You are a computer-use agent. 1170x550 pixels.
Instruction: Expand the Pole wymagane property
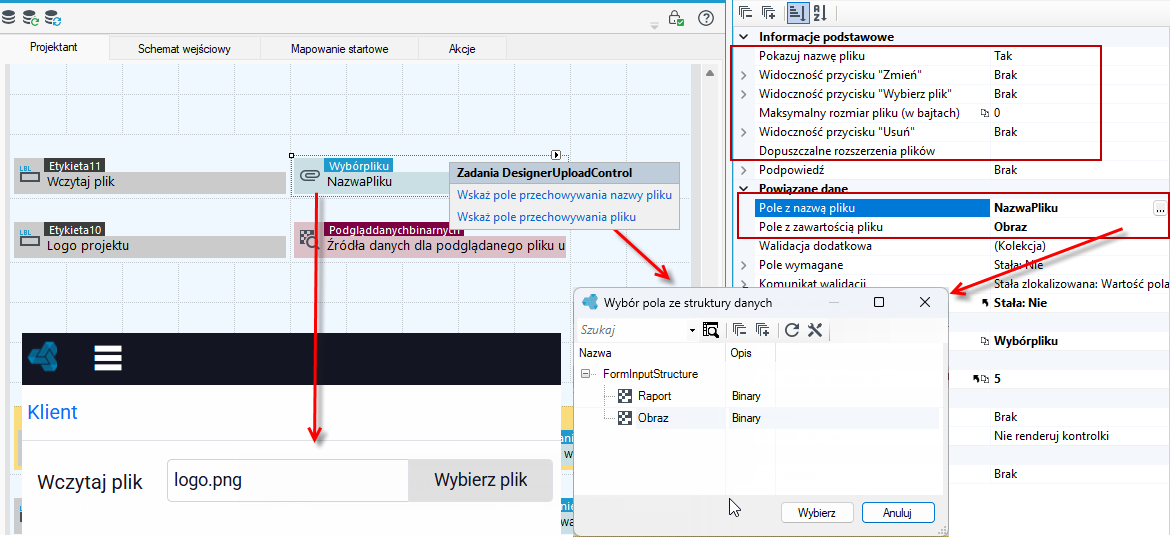coord(743,265)
